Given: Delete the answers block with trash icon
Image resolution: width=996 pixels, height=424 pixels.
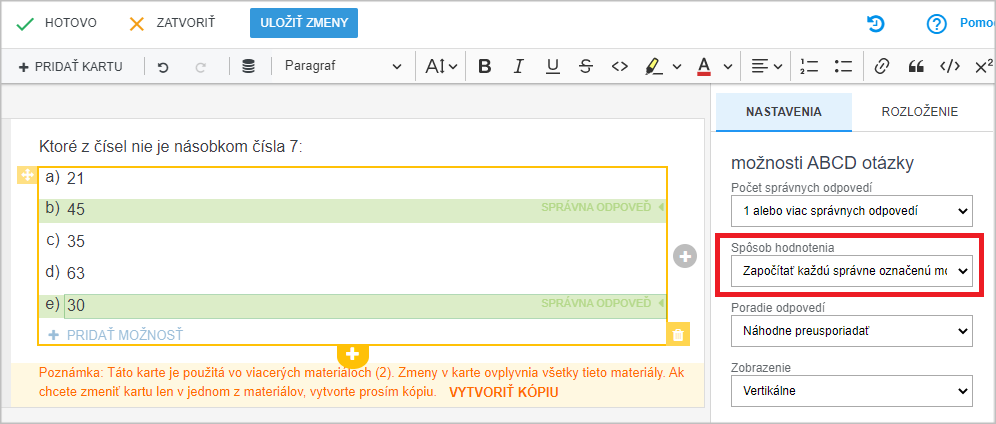Looking at the screenshot, I should coord(678,335).
